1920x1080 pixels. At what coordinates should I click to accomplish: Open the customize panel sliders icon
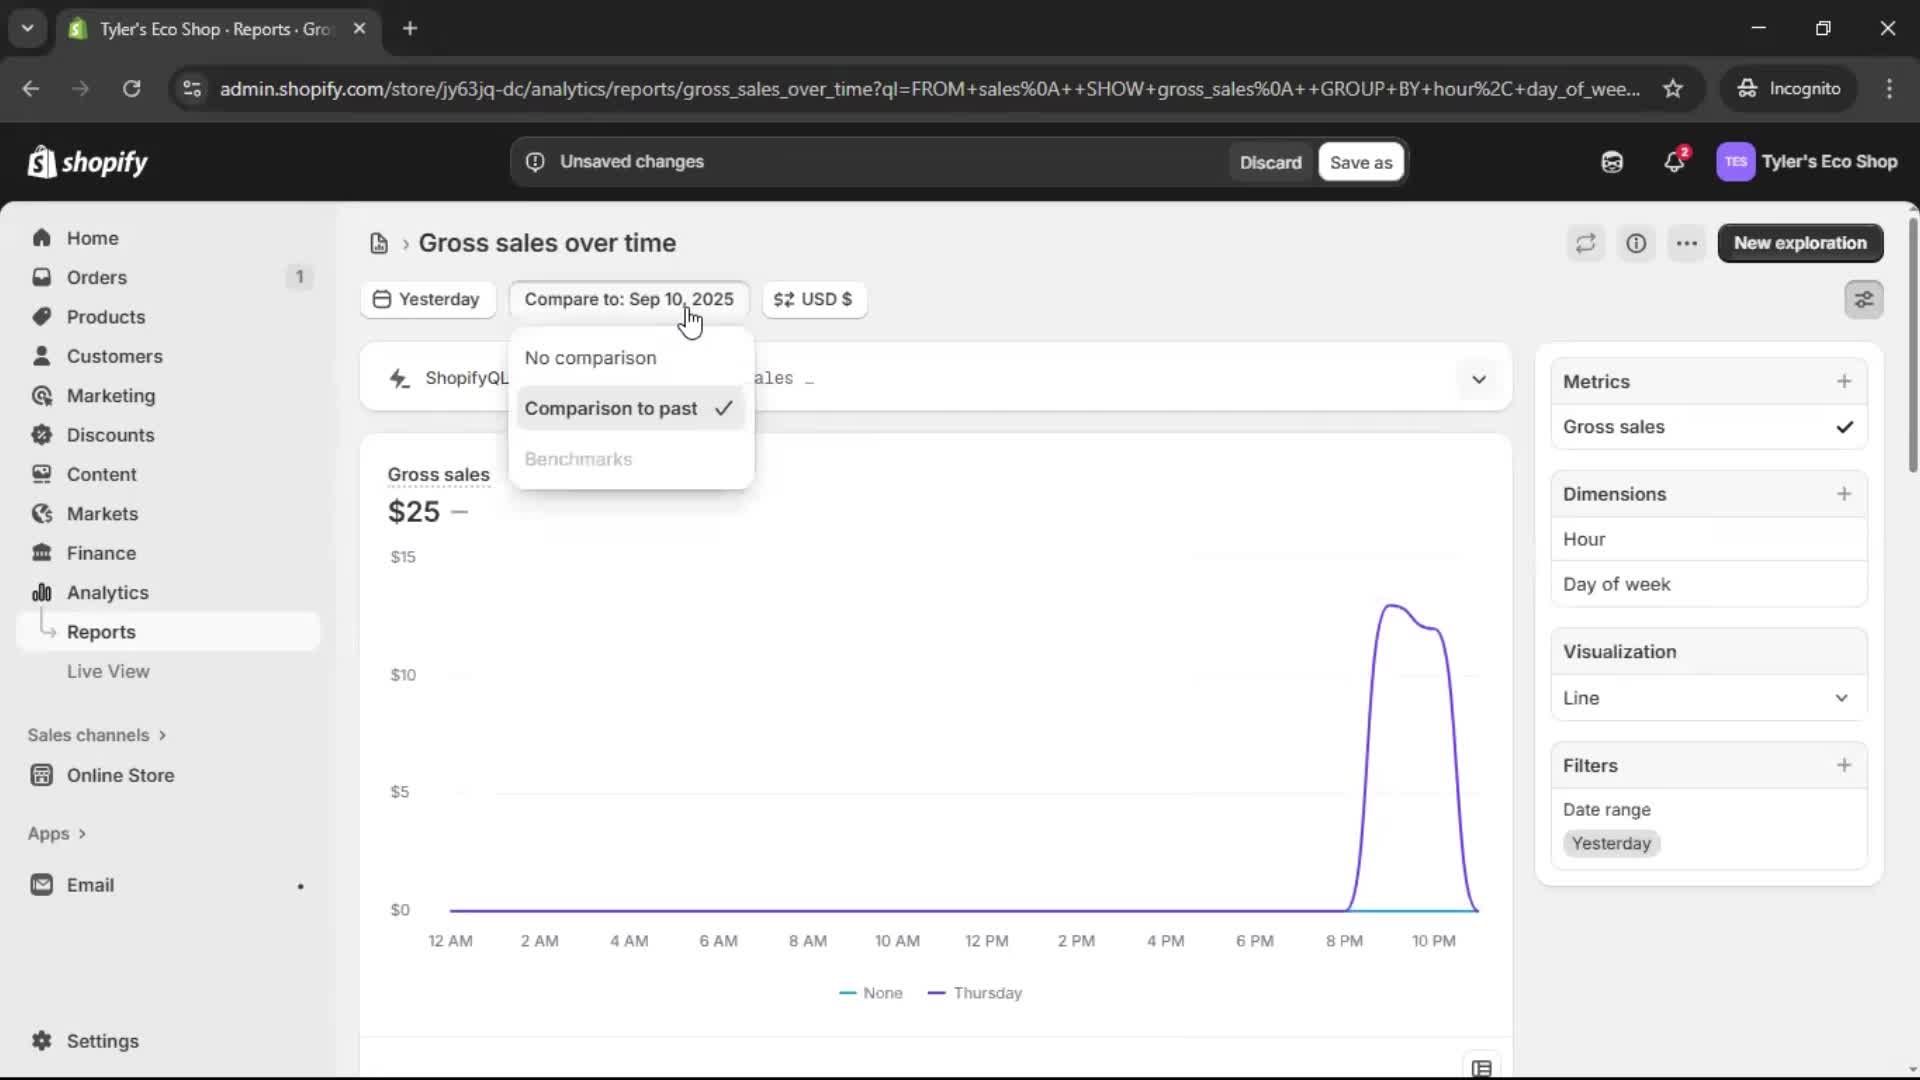(x=1863, y=299)
